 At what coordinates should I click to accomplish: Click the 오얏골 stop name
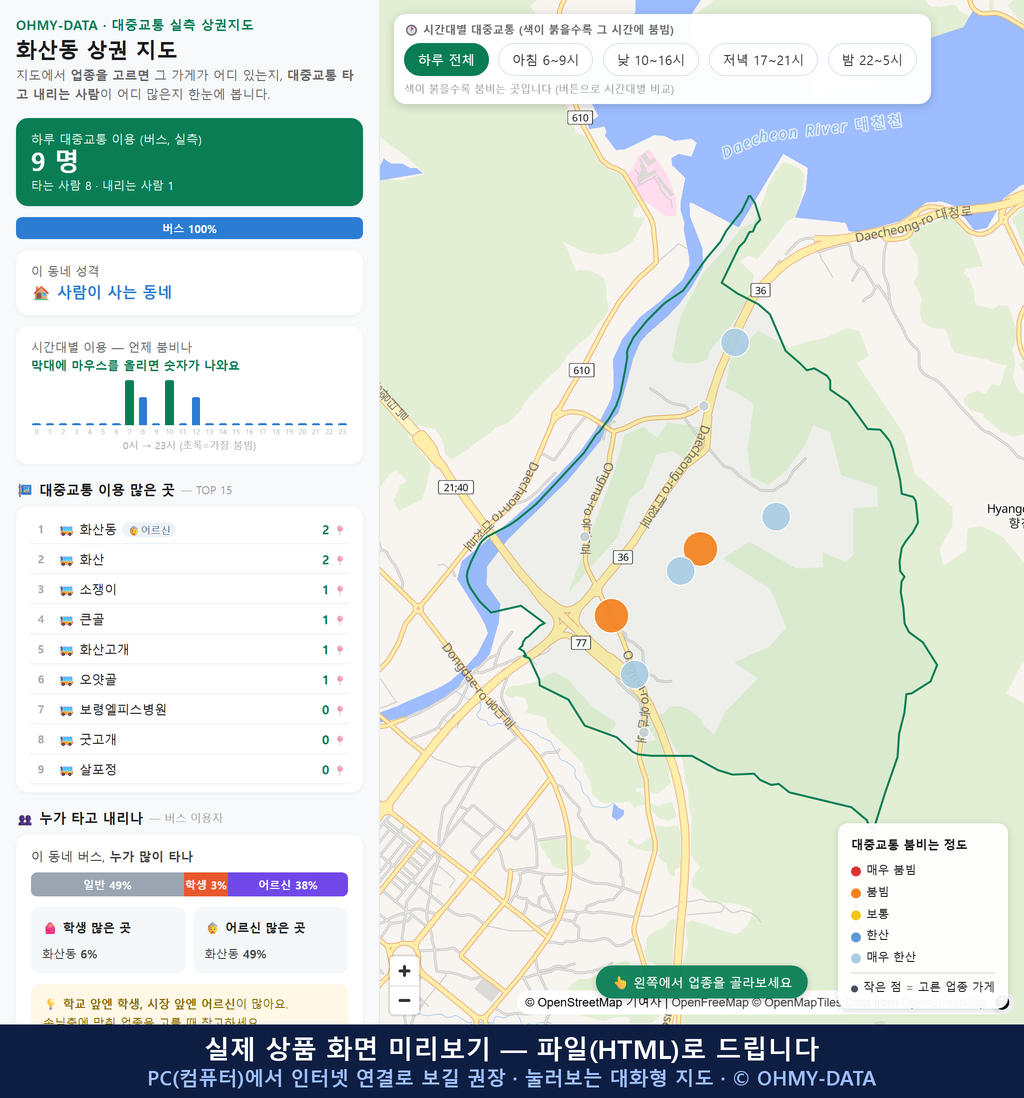[x=98, y=680]
